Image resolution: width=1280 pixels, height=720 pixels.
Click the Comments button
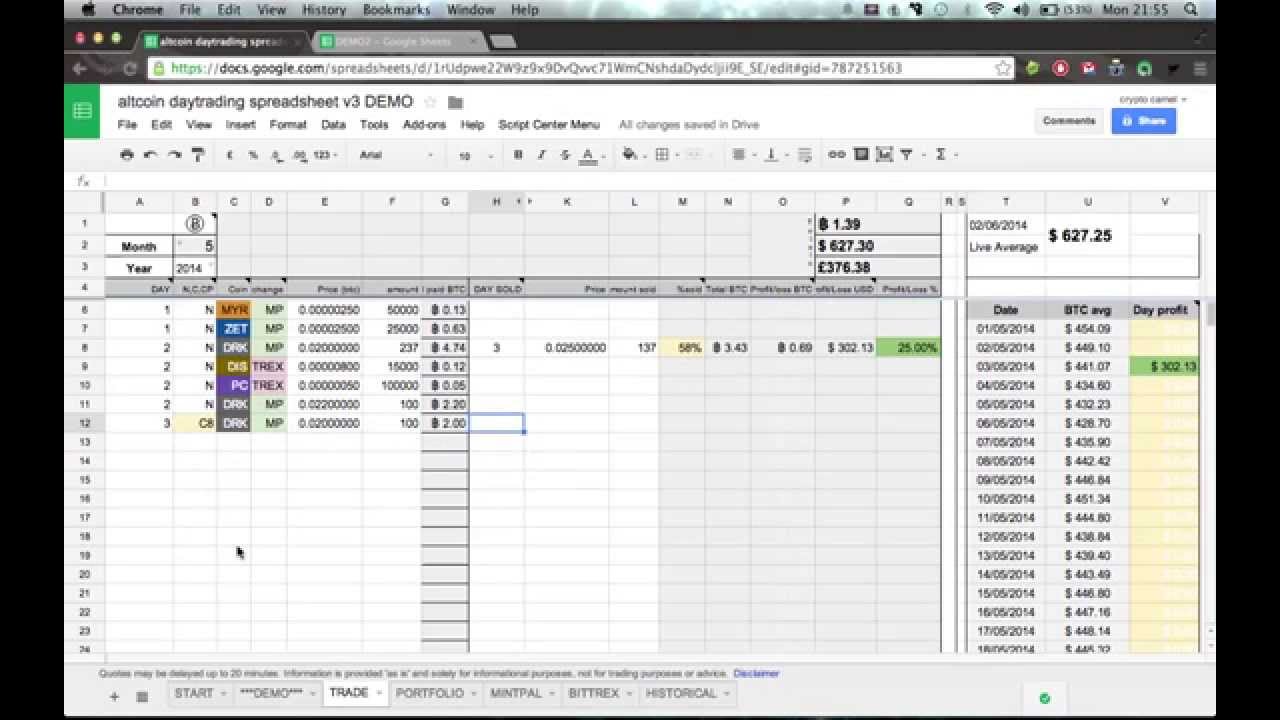click(1069, 120)
